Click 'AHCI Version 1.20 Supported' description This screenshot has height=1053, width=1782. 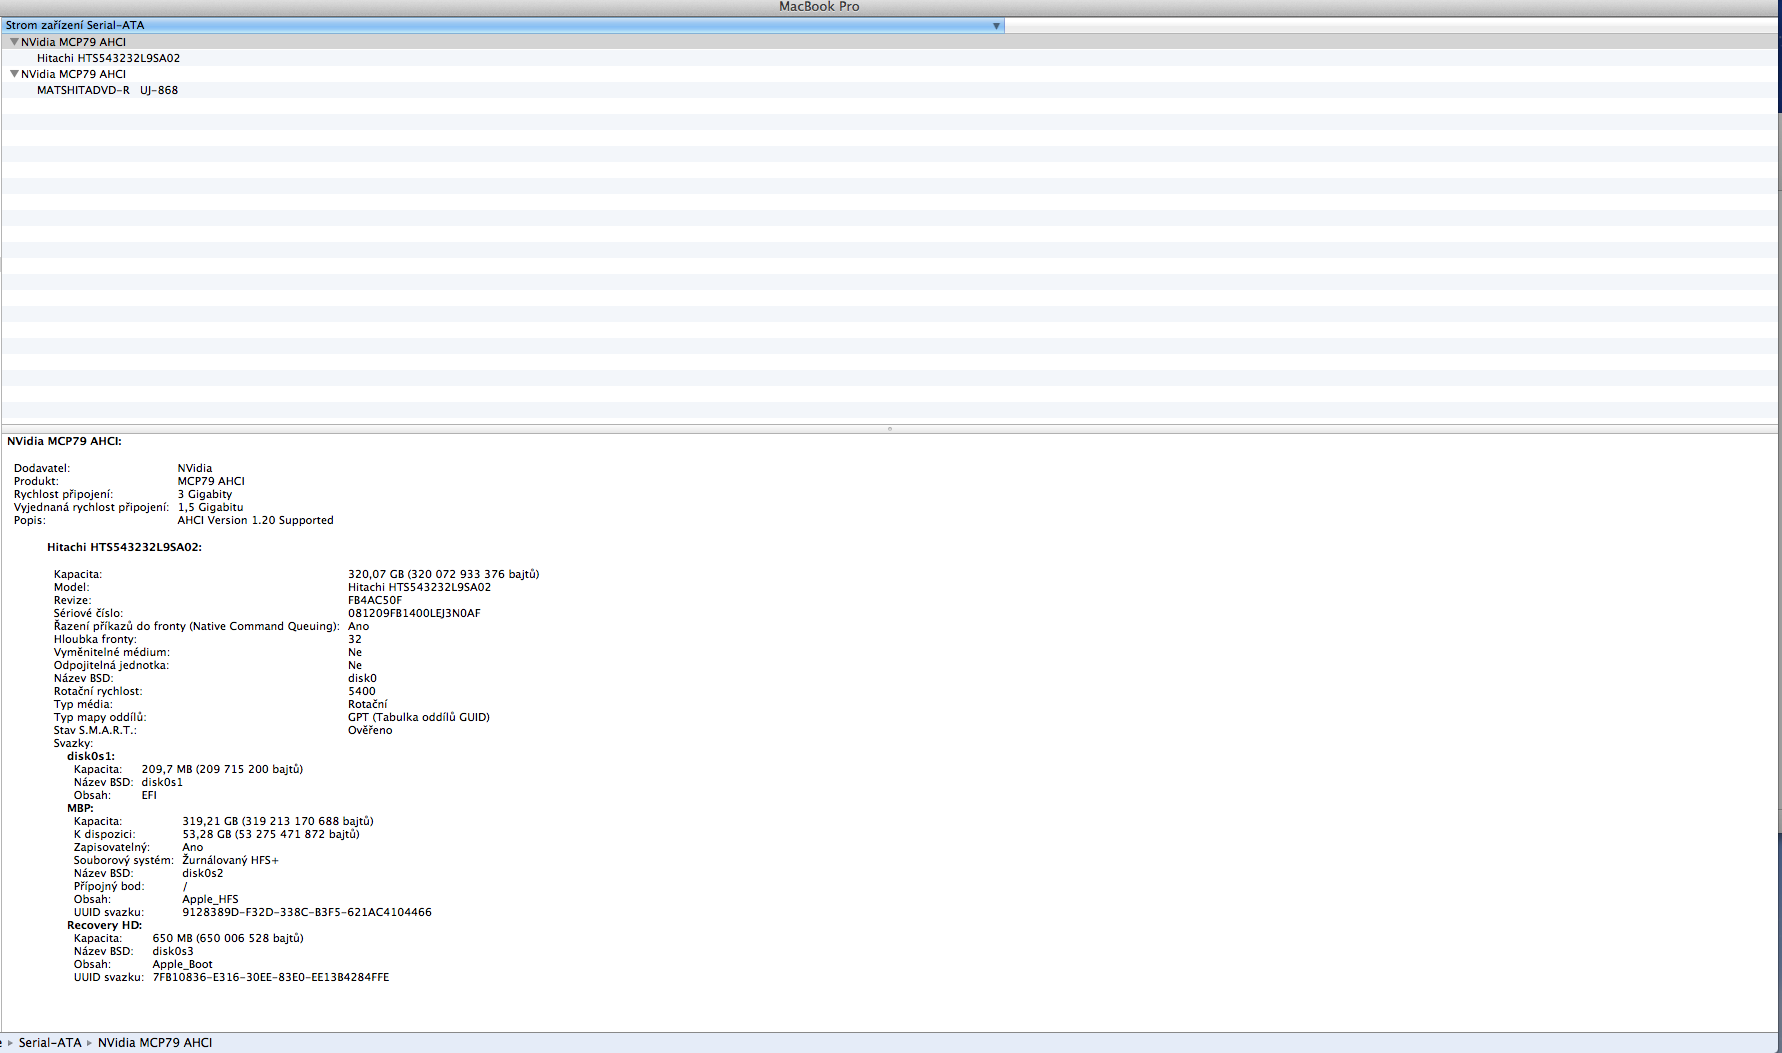pos(255,520)
